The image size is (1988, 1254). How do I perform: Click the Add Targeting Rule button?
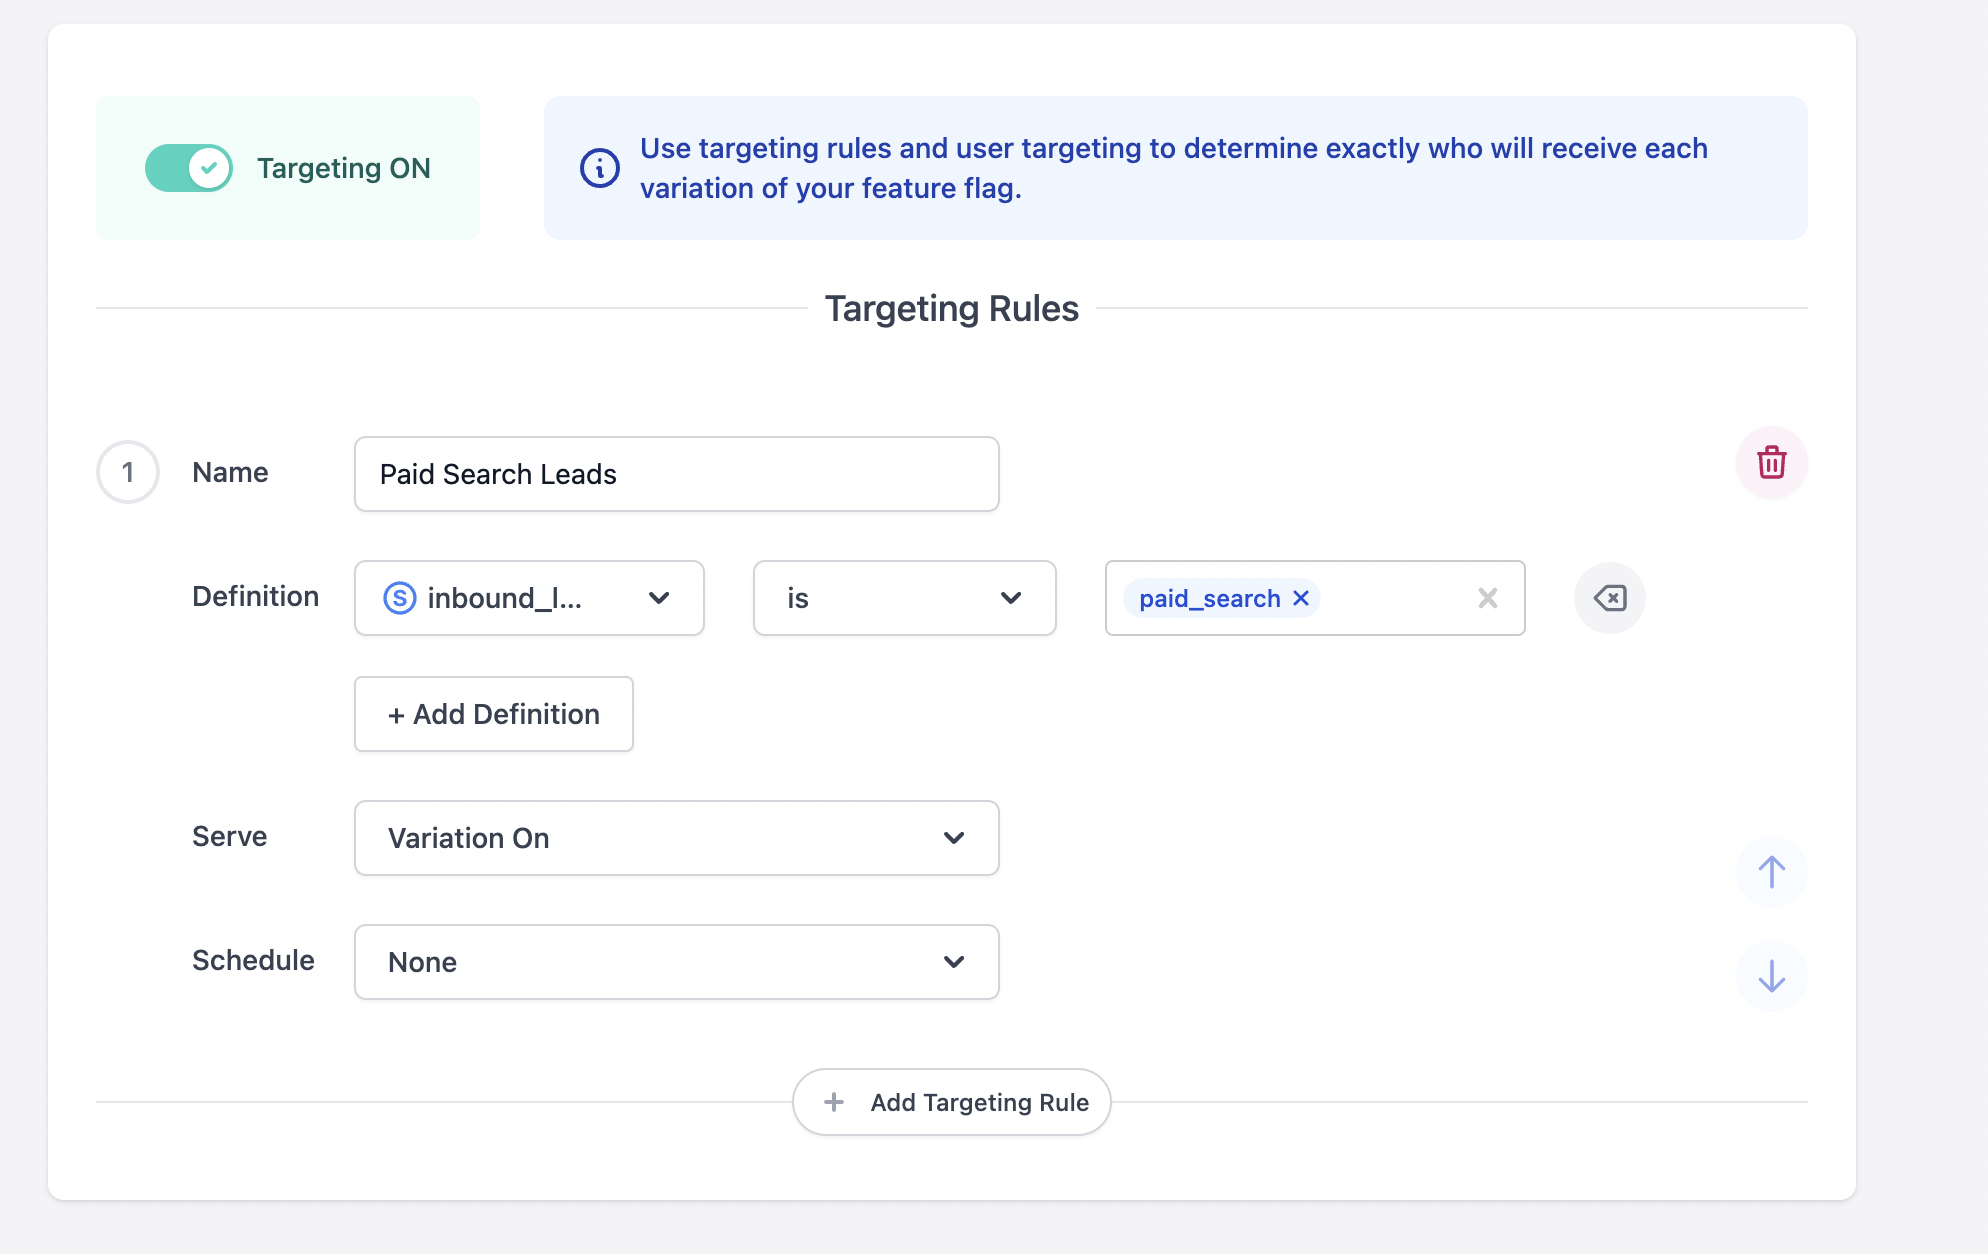pyautogui.click(x=950, y=1101)
